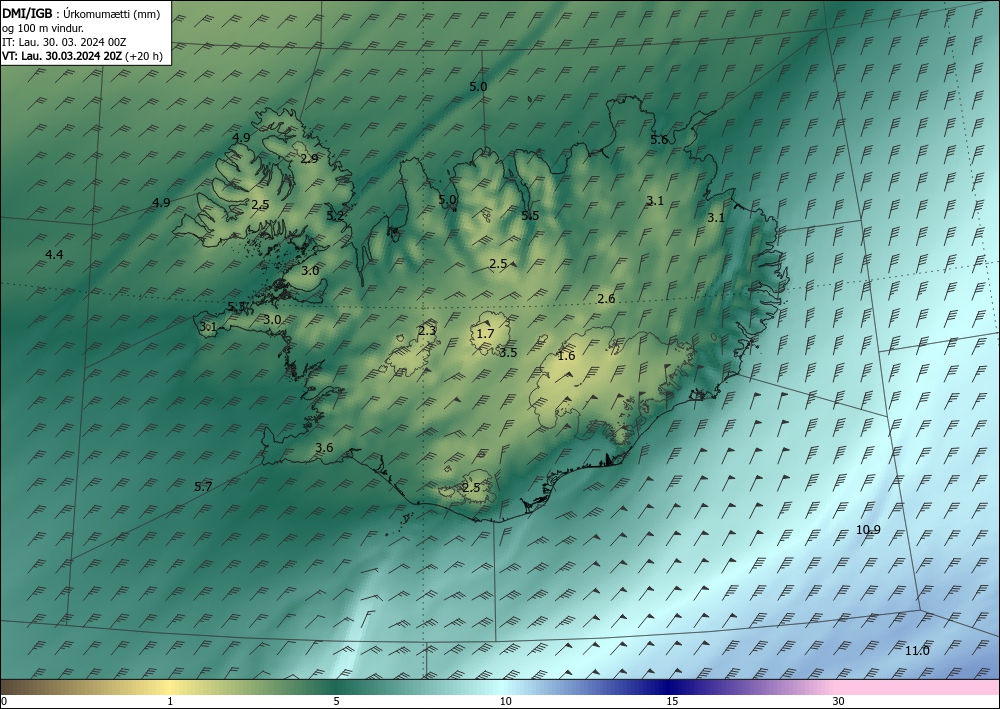
Task: Click the 3.5 precipitation value label
Action: click(508, 353)
